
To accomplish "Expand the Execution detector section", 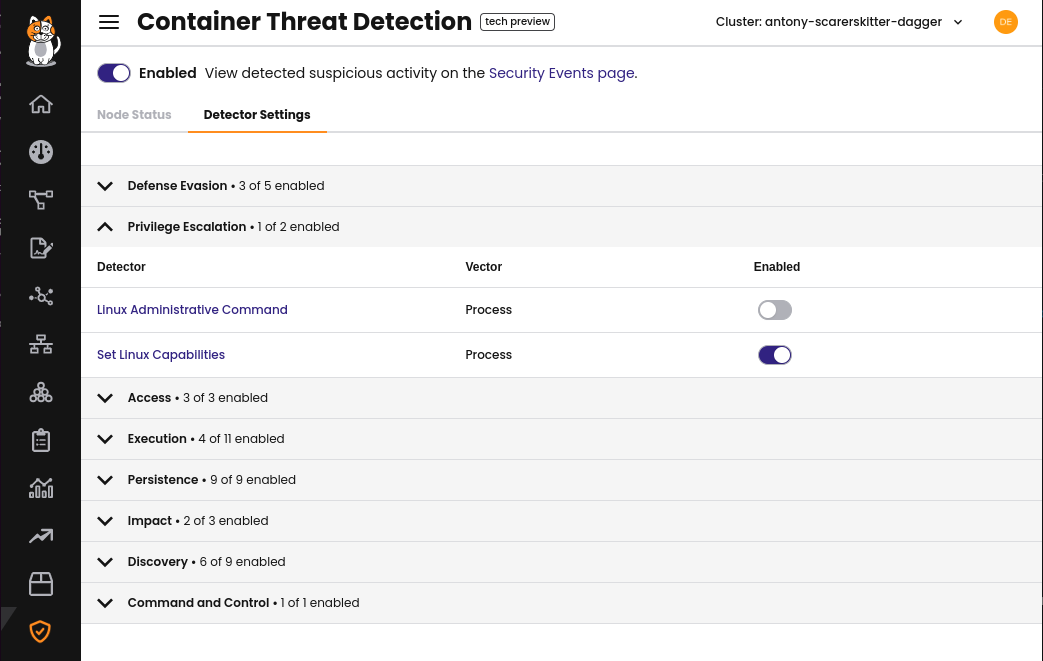I will tap(105, 438).
